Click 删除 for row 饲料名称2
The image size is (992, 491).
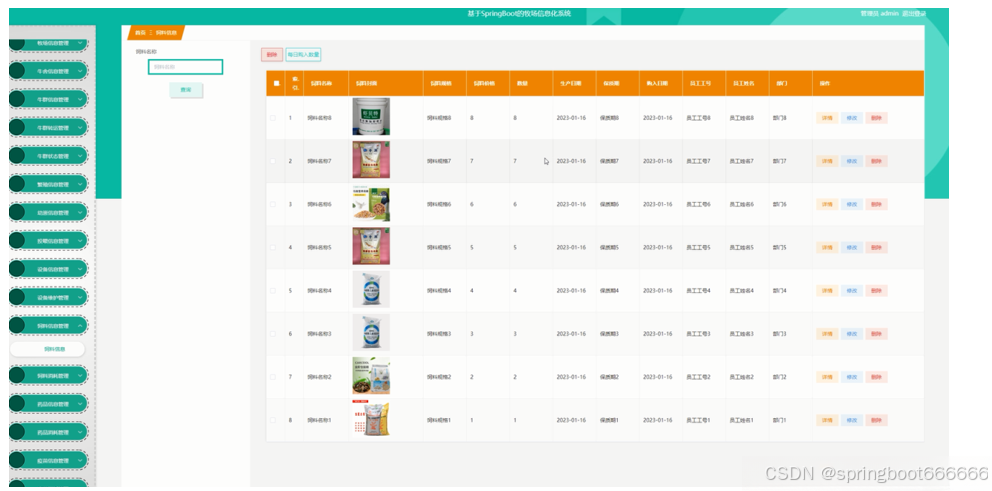876,376
